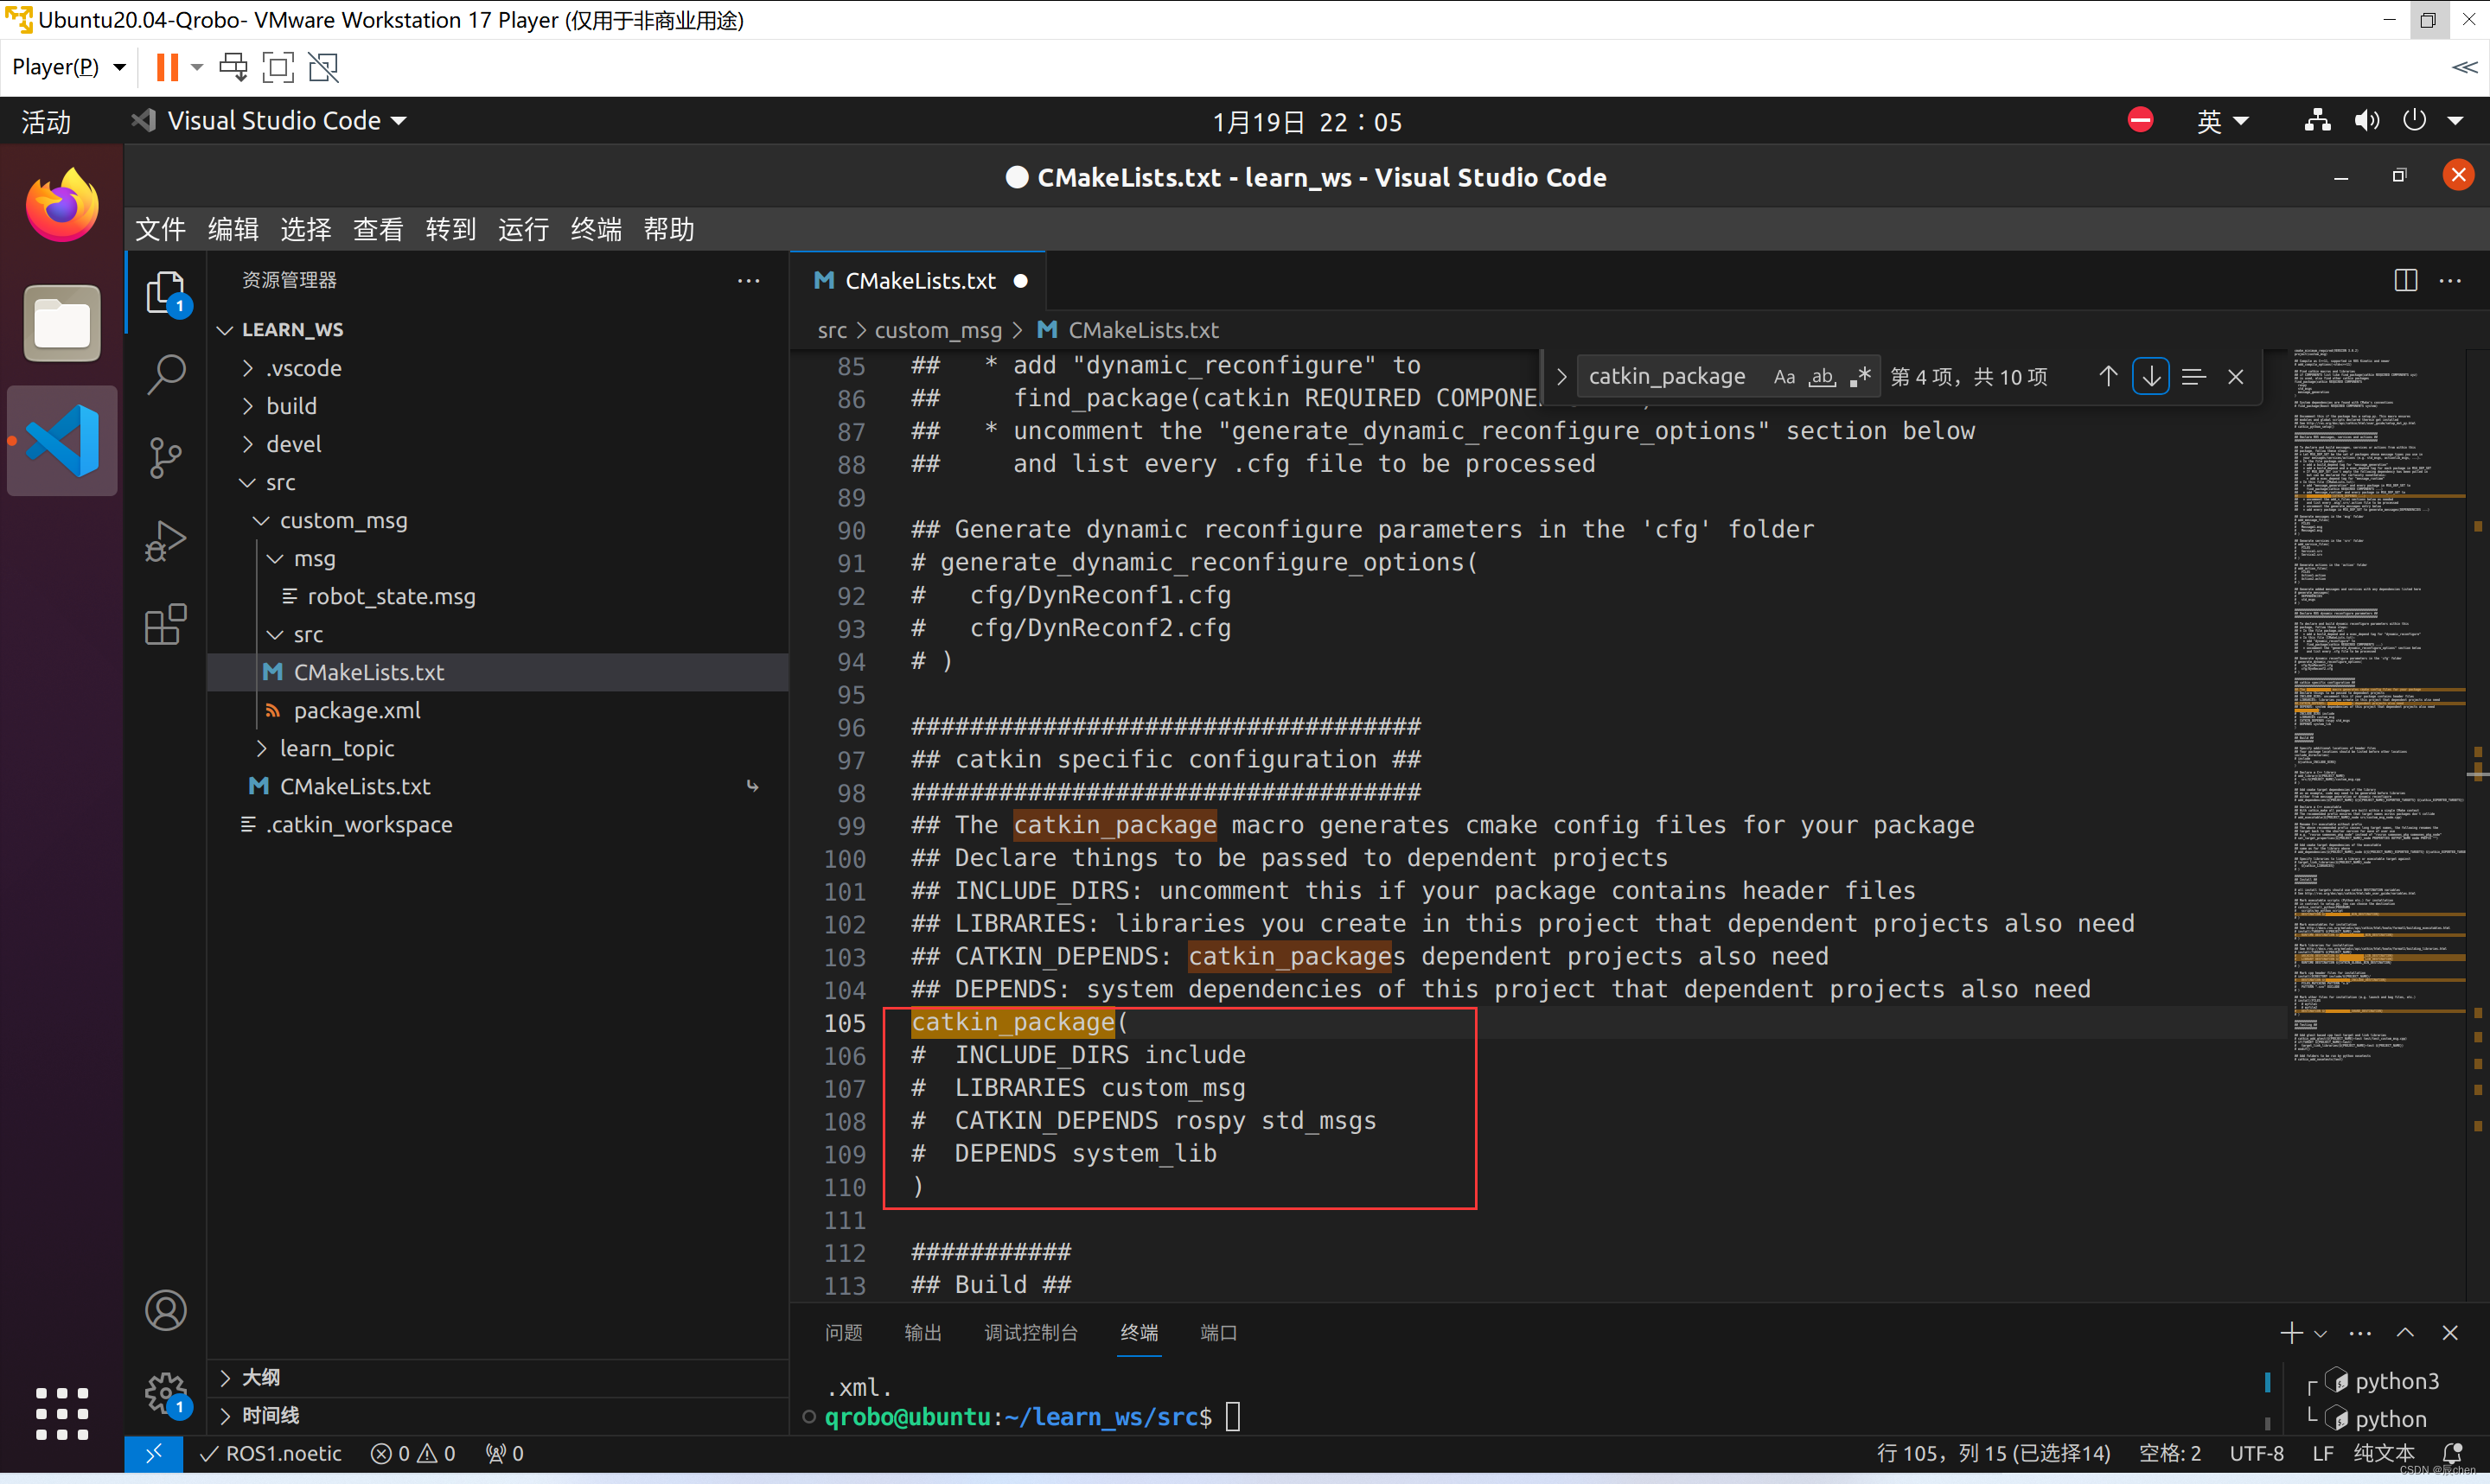Open the 查看 menu
Viewport: 2490px width, 1484px height.
click(378, 229)
